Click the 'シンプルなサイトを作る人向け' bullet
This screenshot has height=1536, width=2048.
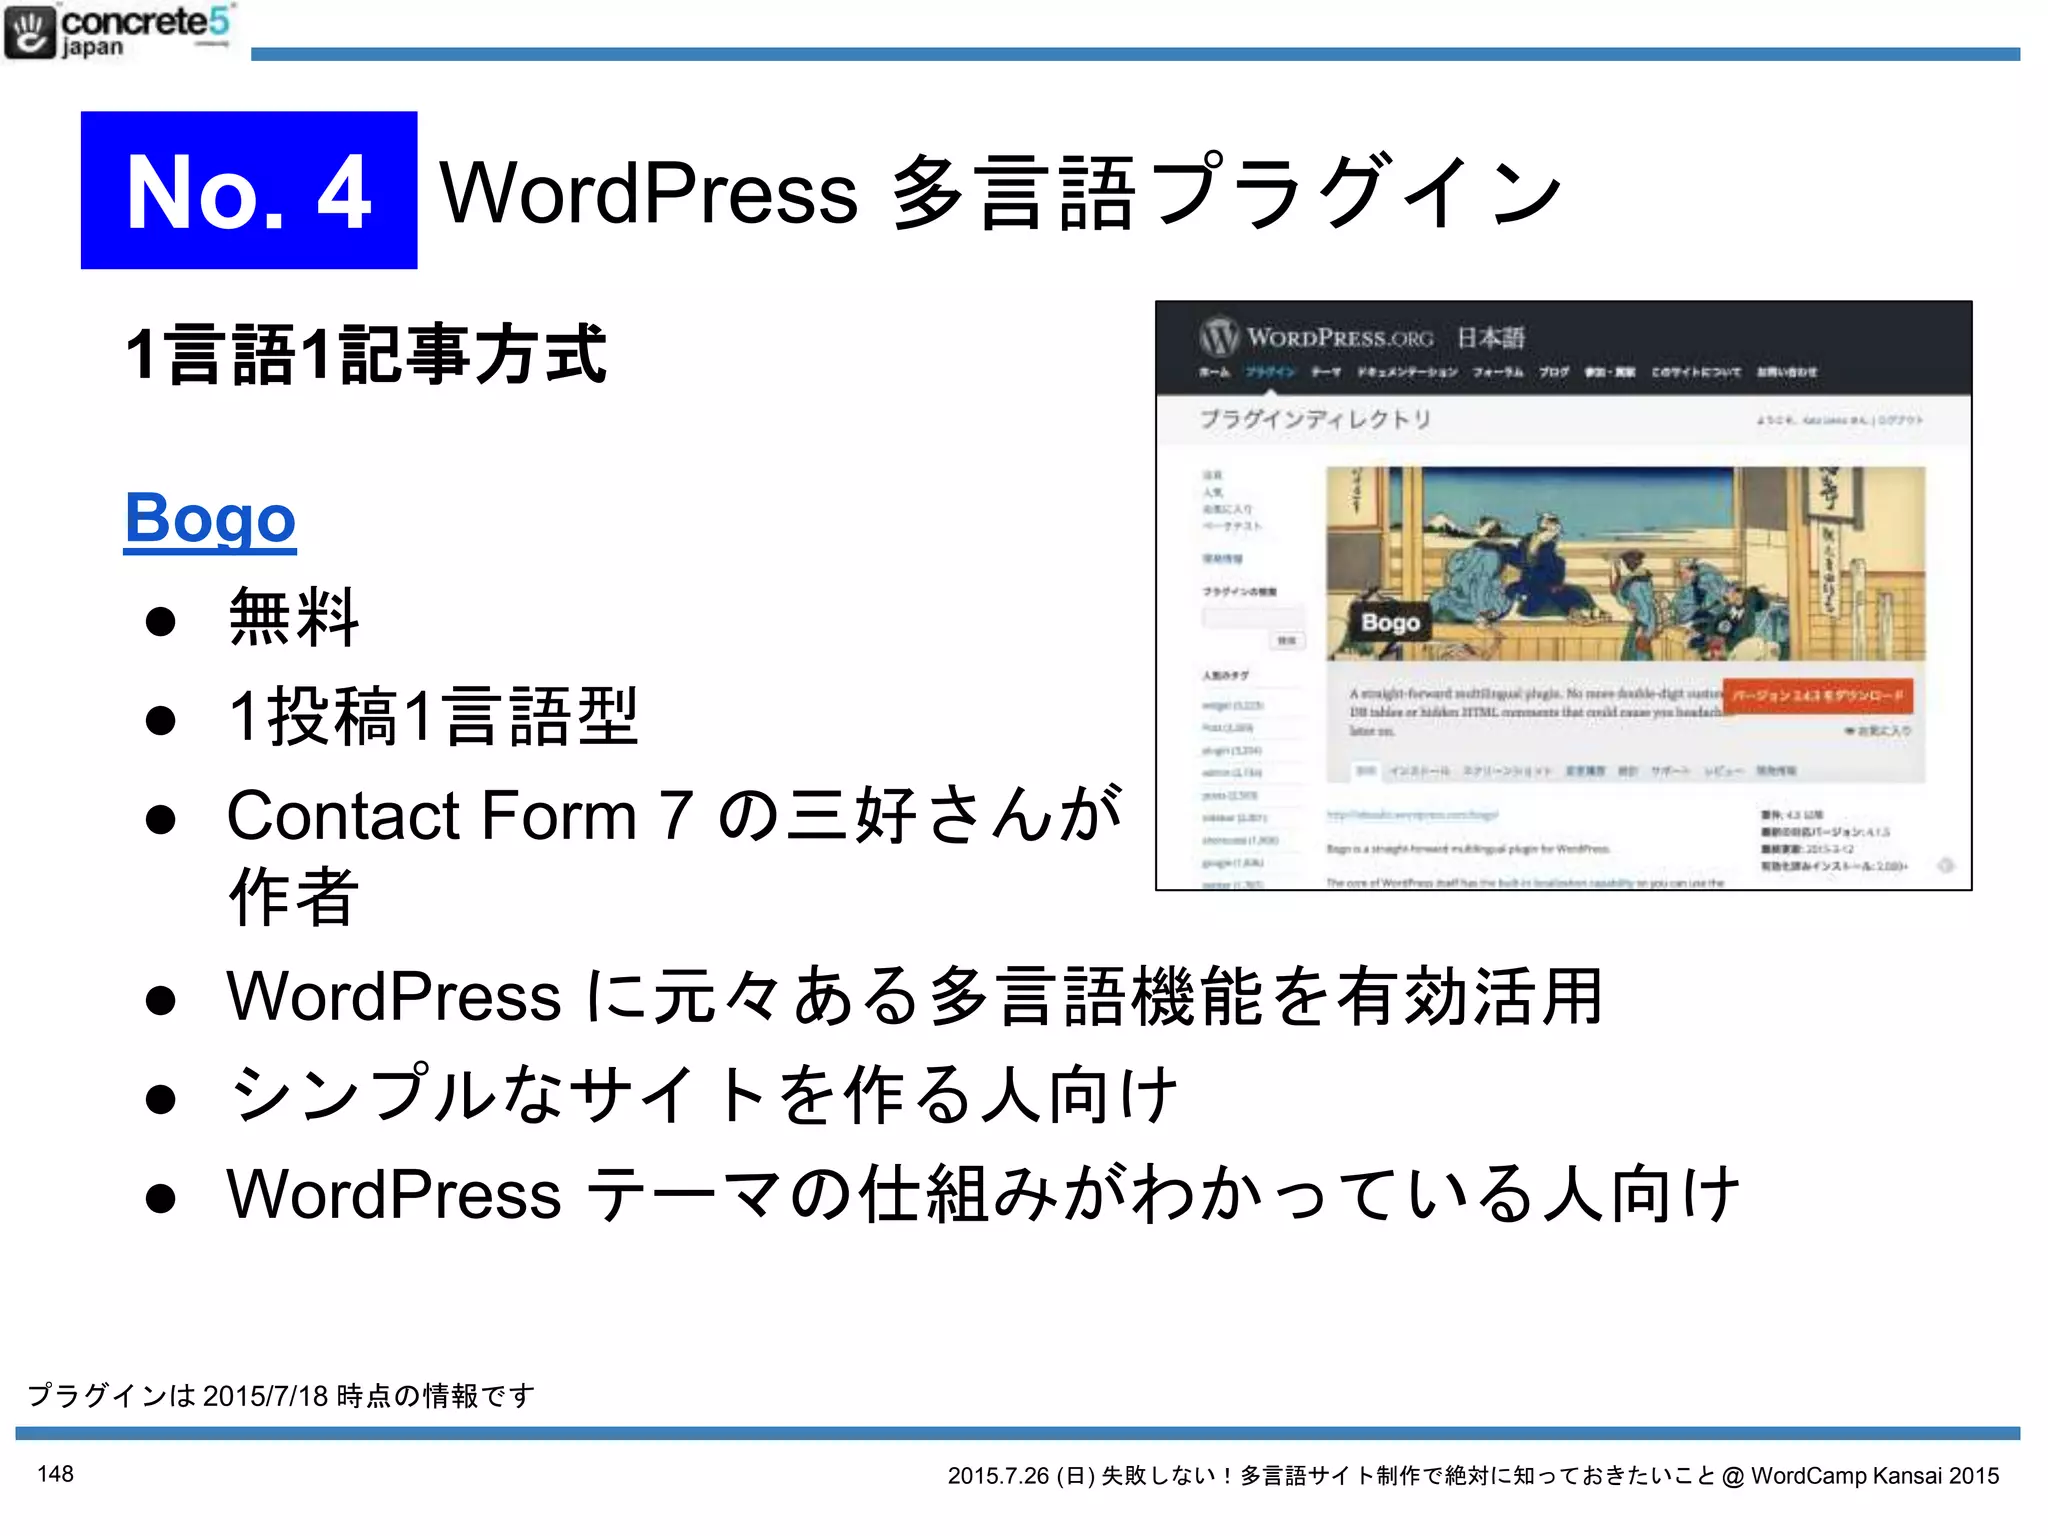(704, 1094)
